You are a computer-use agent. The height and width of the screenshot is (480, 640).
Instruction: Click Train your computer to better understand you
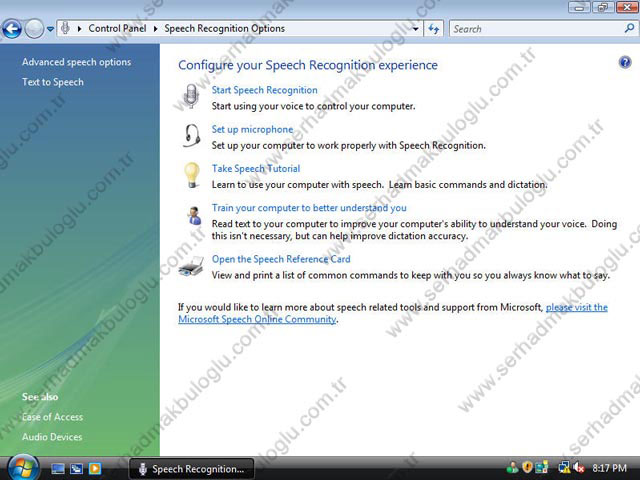(x=309, y=208)
